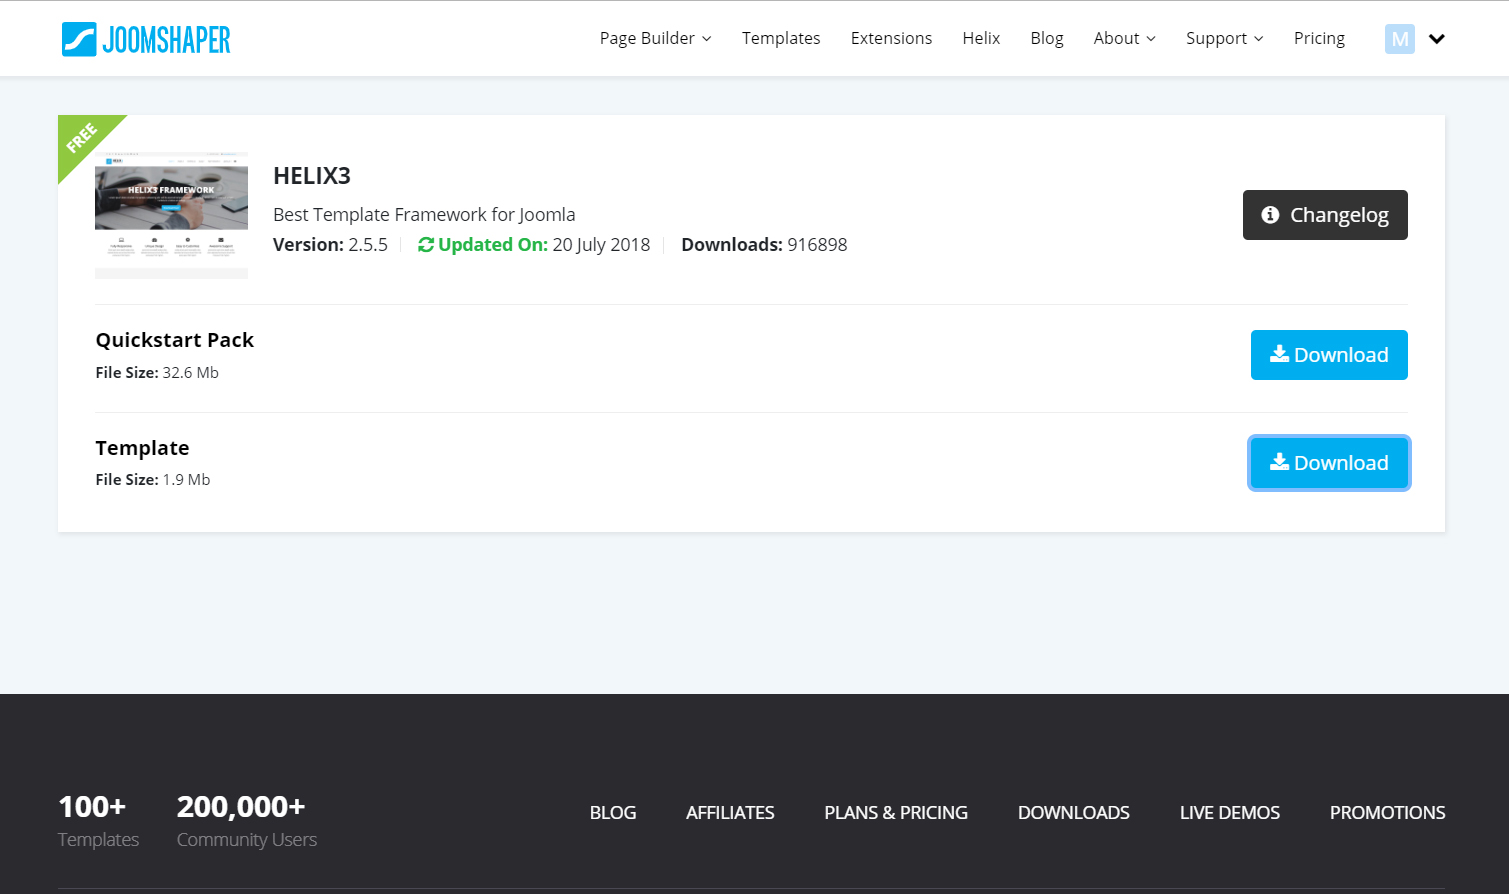Click the 200,000+ Community Users stat
Viewport: 1509px width, 894px height.
(x=247, y=821)
